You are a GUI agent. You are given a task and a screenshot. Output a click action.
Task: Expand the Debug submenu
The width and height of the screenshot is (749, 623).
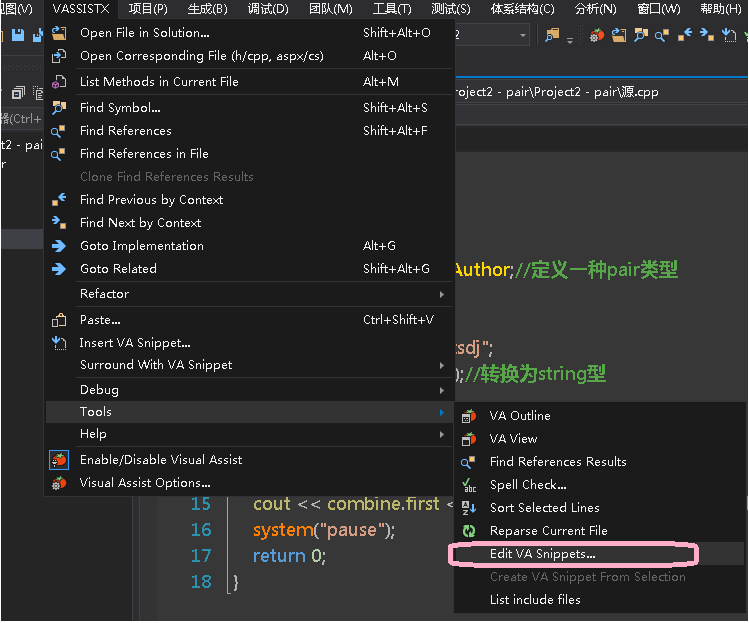tap(99, 390)
